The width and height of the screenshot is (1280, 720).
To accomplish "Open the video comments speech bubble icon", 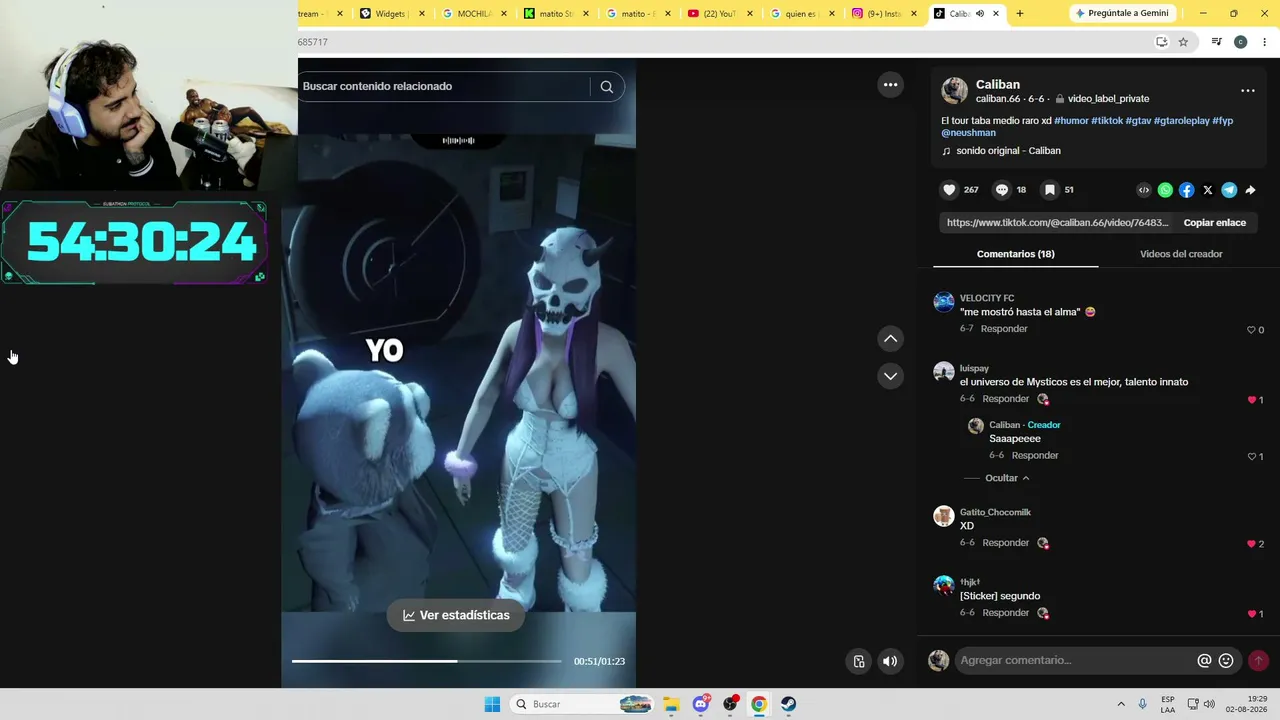I will coord(1001,190).
